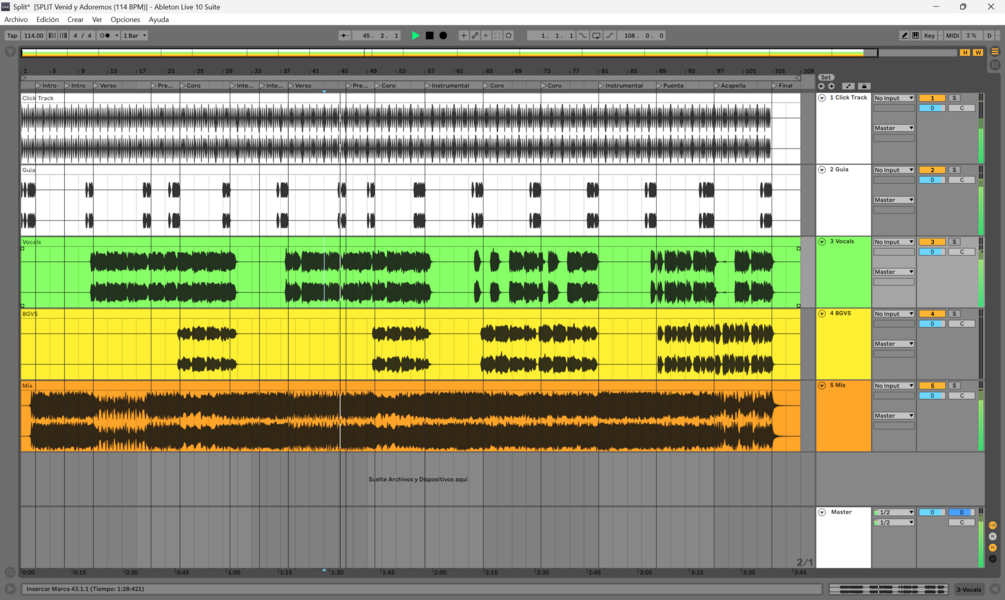This screenshot has height=600, width=1005.
Task: Click the Previous Locator arrow icon
Action: (x=821, y=86)
